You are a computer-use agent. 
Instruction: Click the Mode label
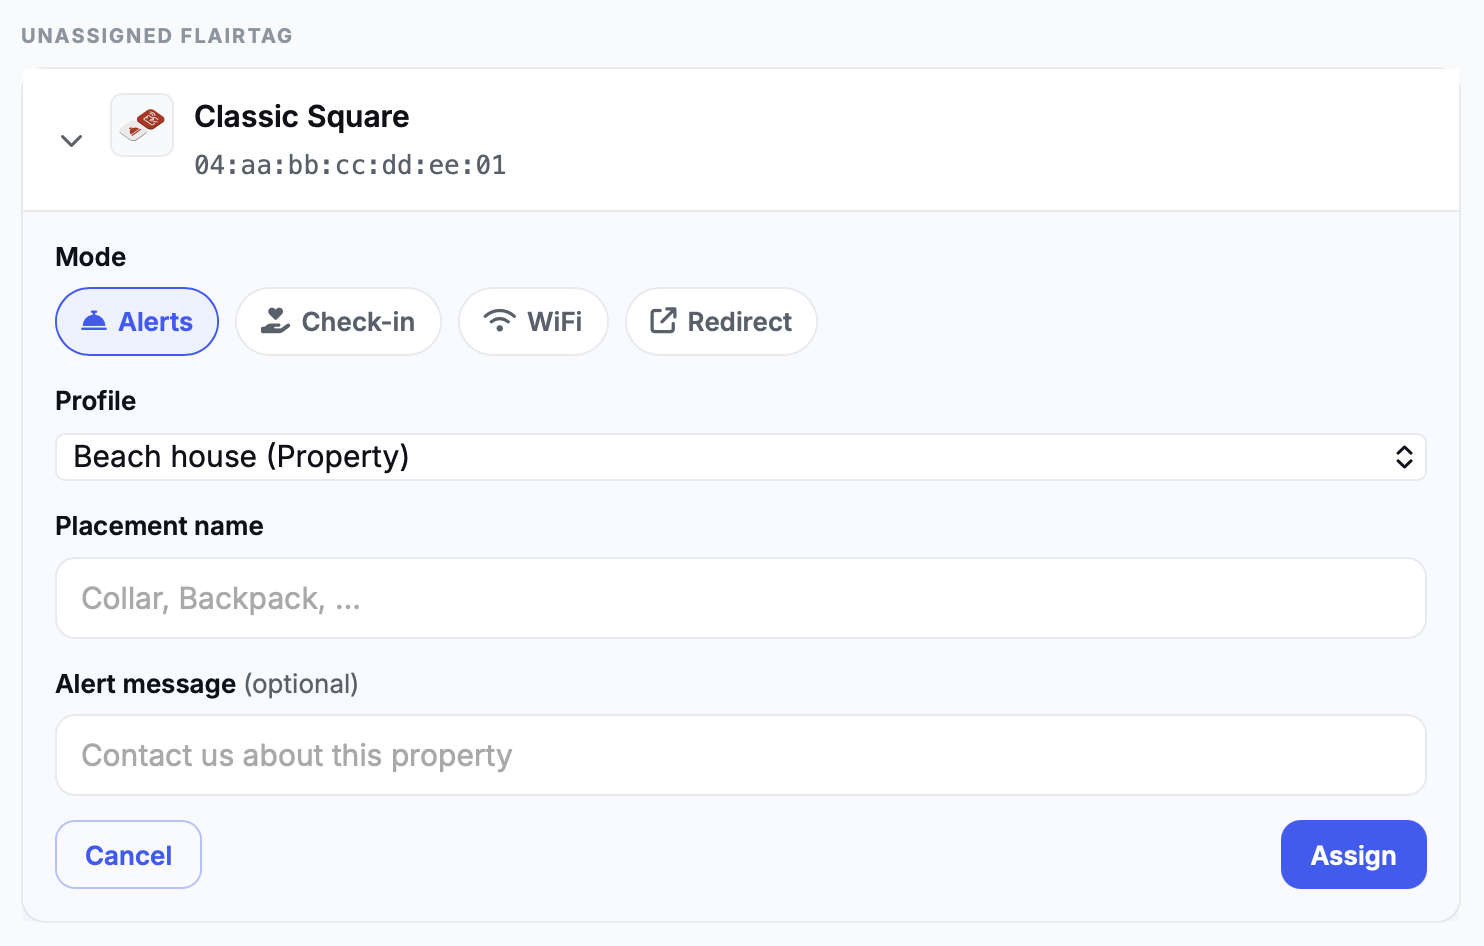point(91,257)
